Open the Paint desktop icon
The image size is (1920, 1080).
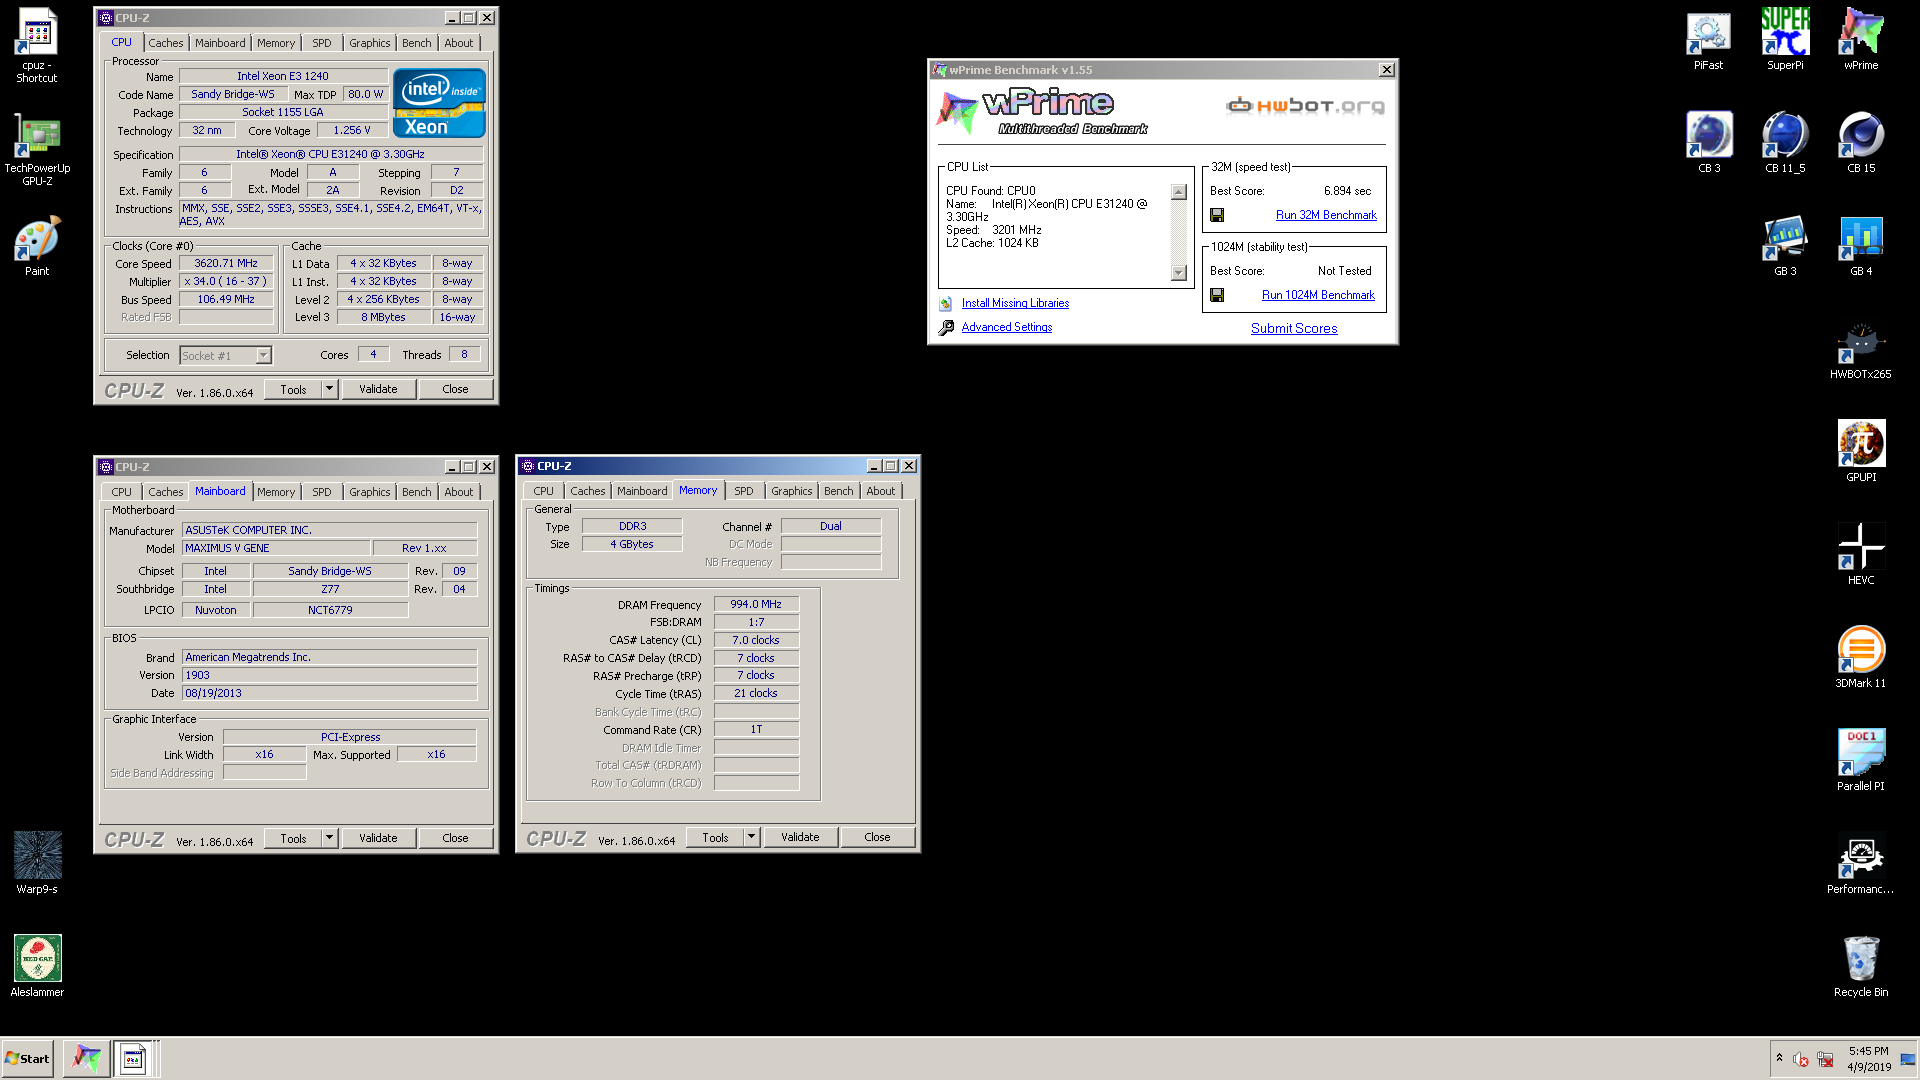[x=37, y=245]
